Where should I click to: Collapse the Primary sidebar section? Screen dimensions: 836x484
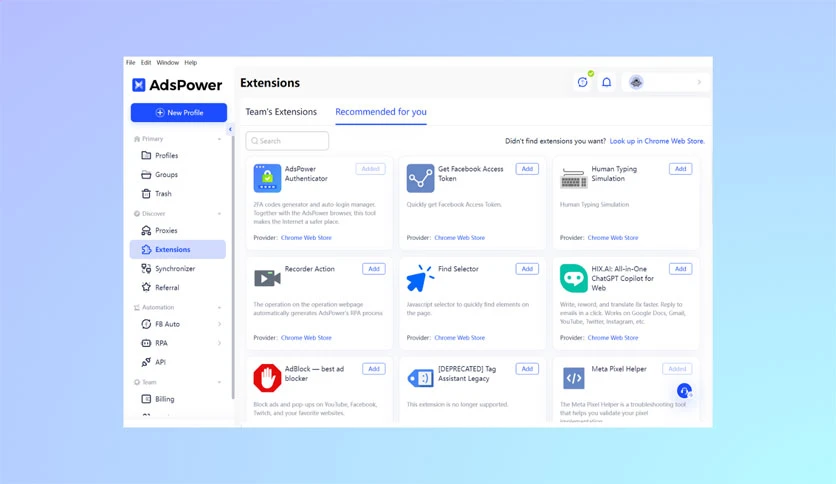coord(219,139)
